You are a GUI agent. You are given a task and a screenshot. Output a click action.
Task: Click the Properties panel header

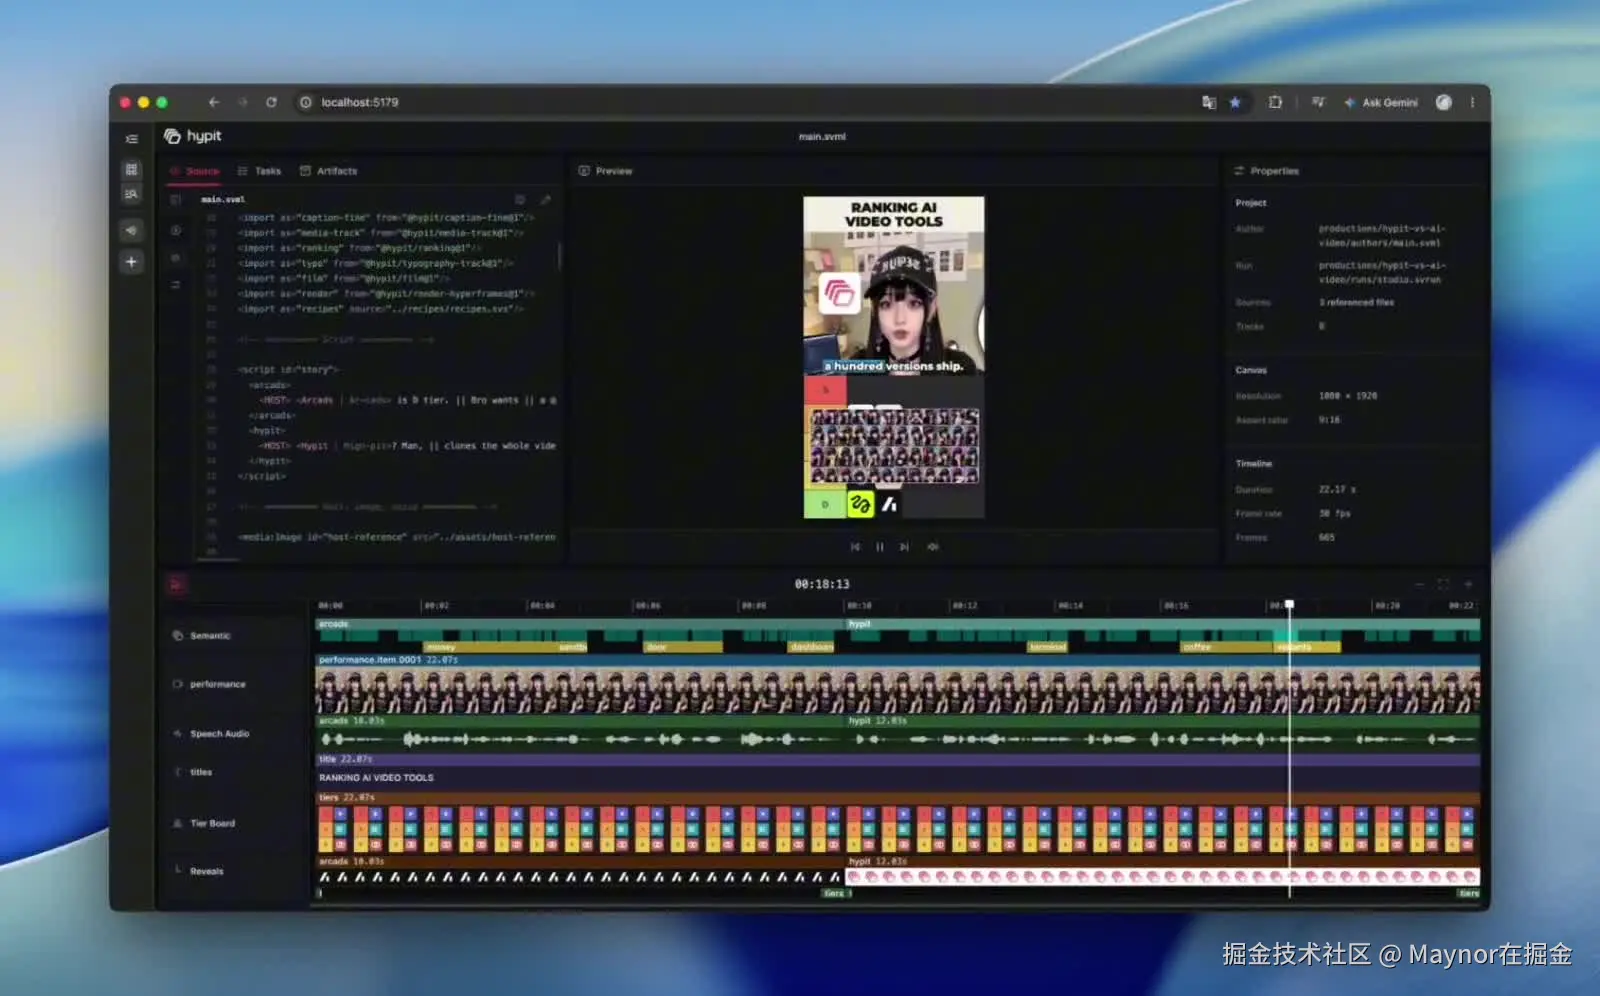(x=1266, y=171)
